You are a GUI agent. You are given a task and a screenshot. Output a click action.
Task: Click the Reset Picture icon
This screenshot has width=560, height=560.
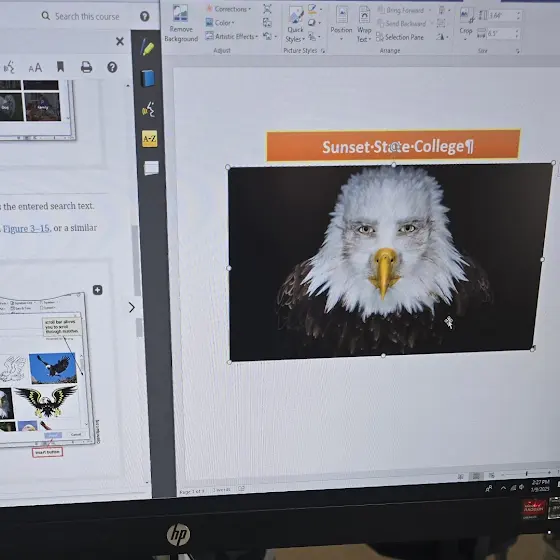tap(267, 36)
